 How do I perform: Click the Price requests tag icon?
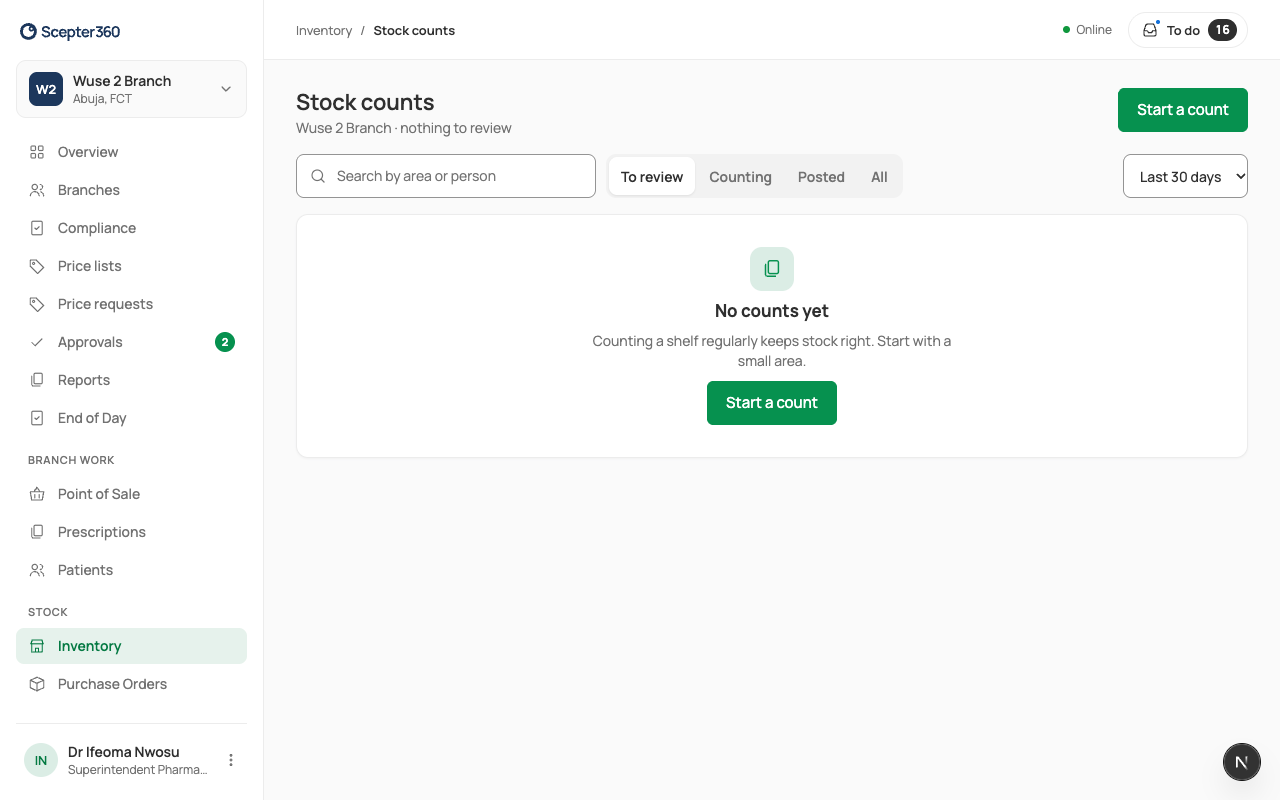pos(37,304)
